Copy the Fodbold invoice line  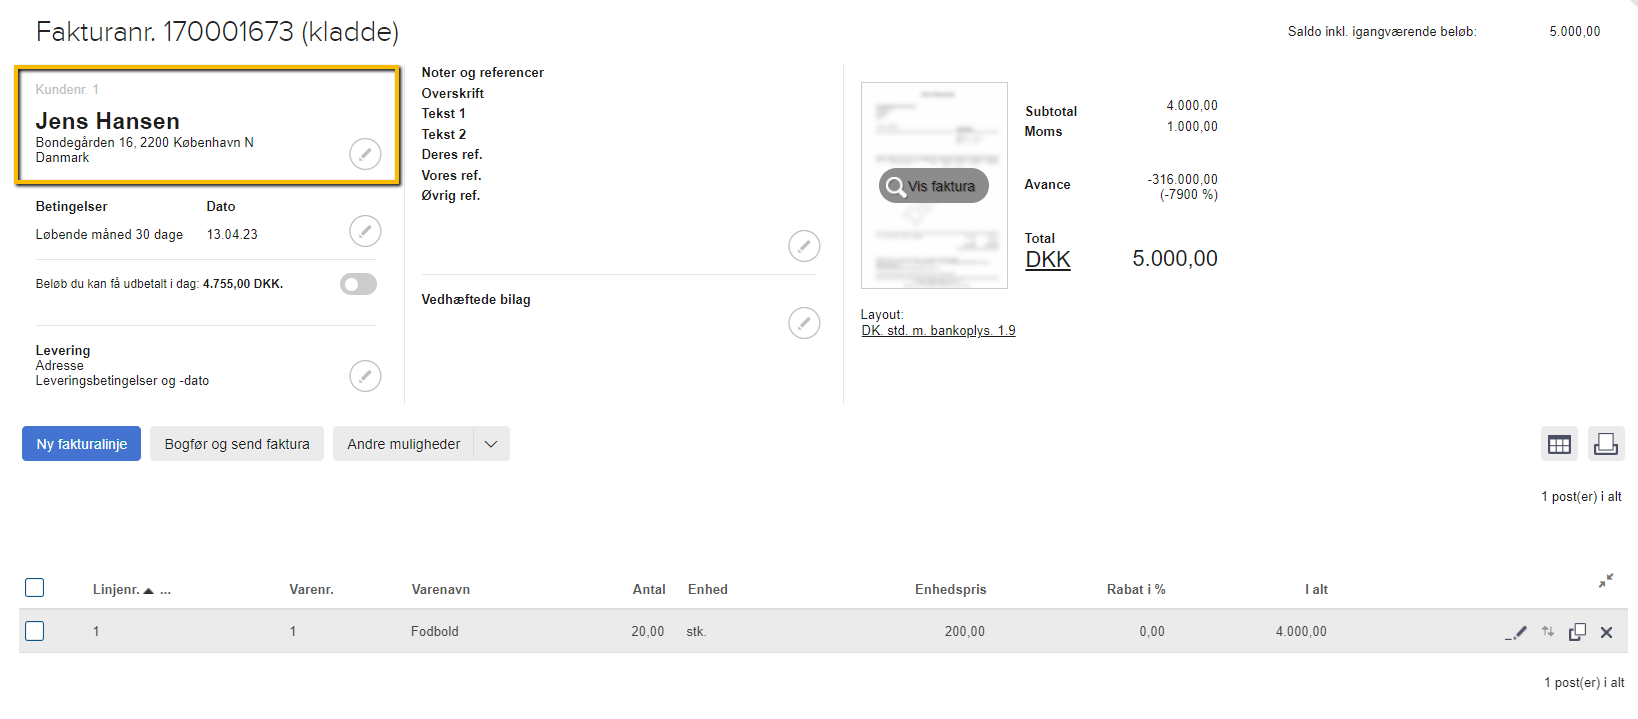pos(1577,632)
